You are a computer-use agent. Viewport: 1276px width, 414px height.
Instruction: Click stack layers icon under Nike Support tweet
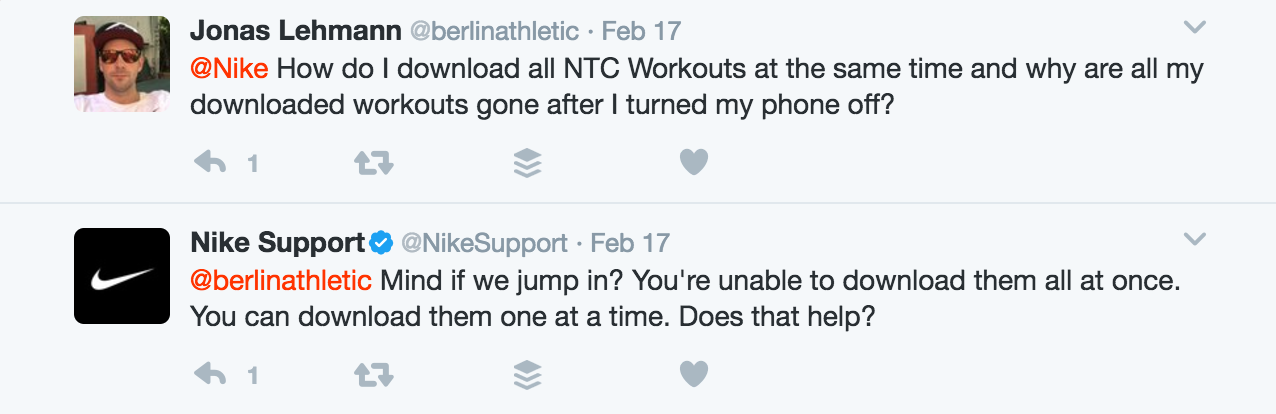tap(527, 375)
